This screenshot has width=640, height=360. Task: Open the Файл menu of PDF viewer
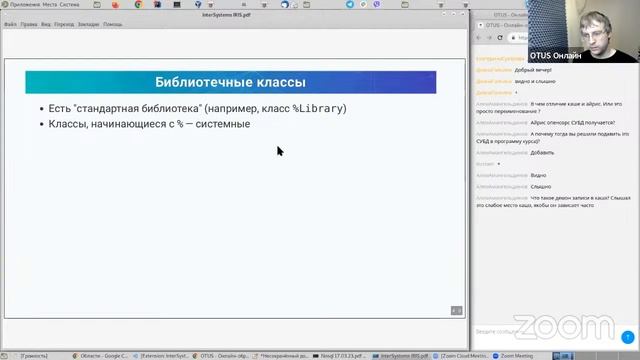click(10, 24)
